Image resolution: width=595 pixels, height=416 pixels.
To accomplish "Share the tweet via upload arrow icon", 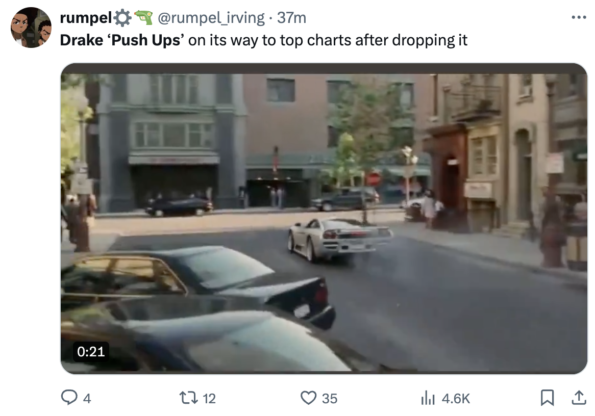I will click(579, 397).
